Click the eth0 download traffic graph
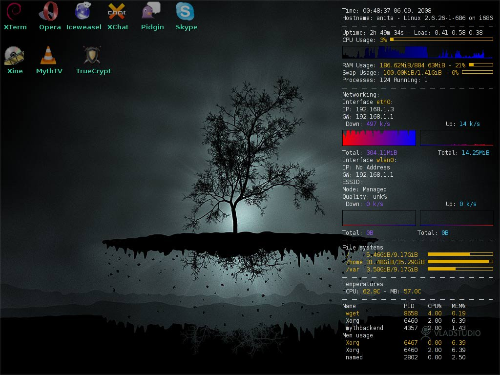 pos(379,138)
